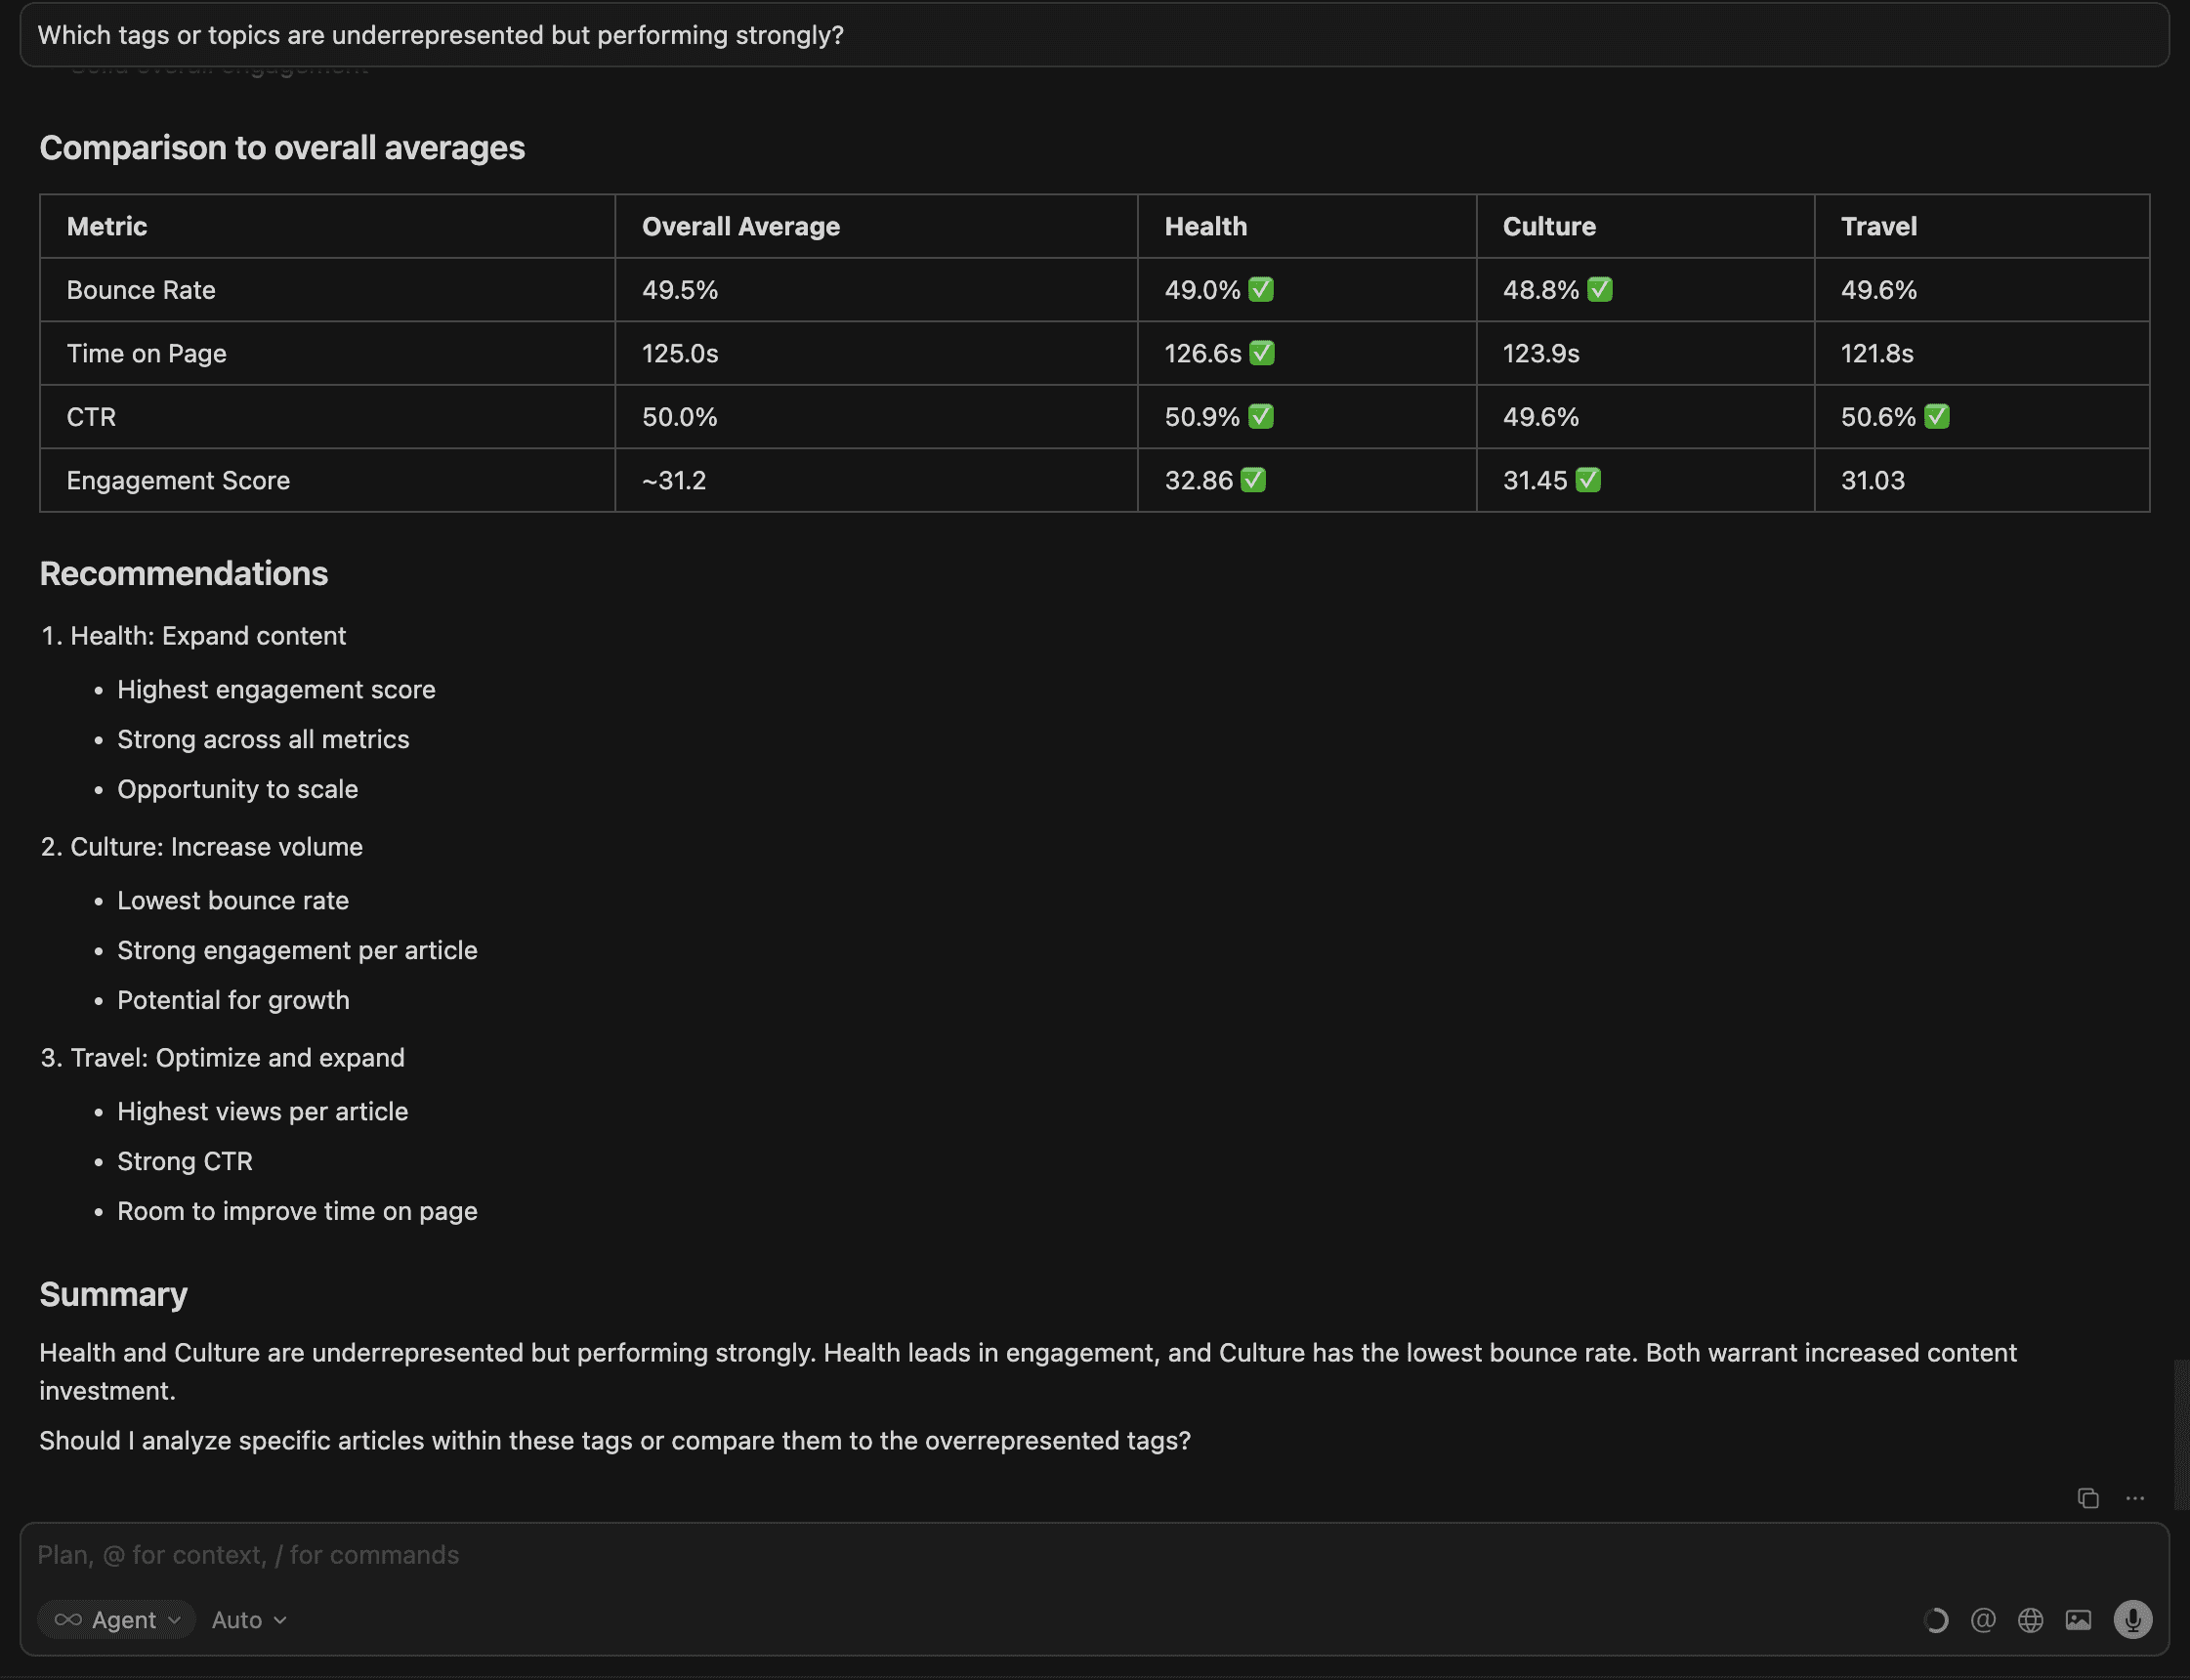Open the three-dot more actions menu
The image size is (2190, 1680).
click(2135, 1498)
